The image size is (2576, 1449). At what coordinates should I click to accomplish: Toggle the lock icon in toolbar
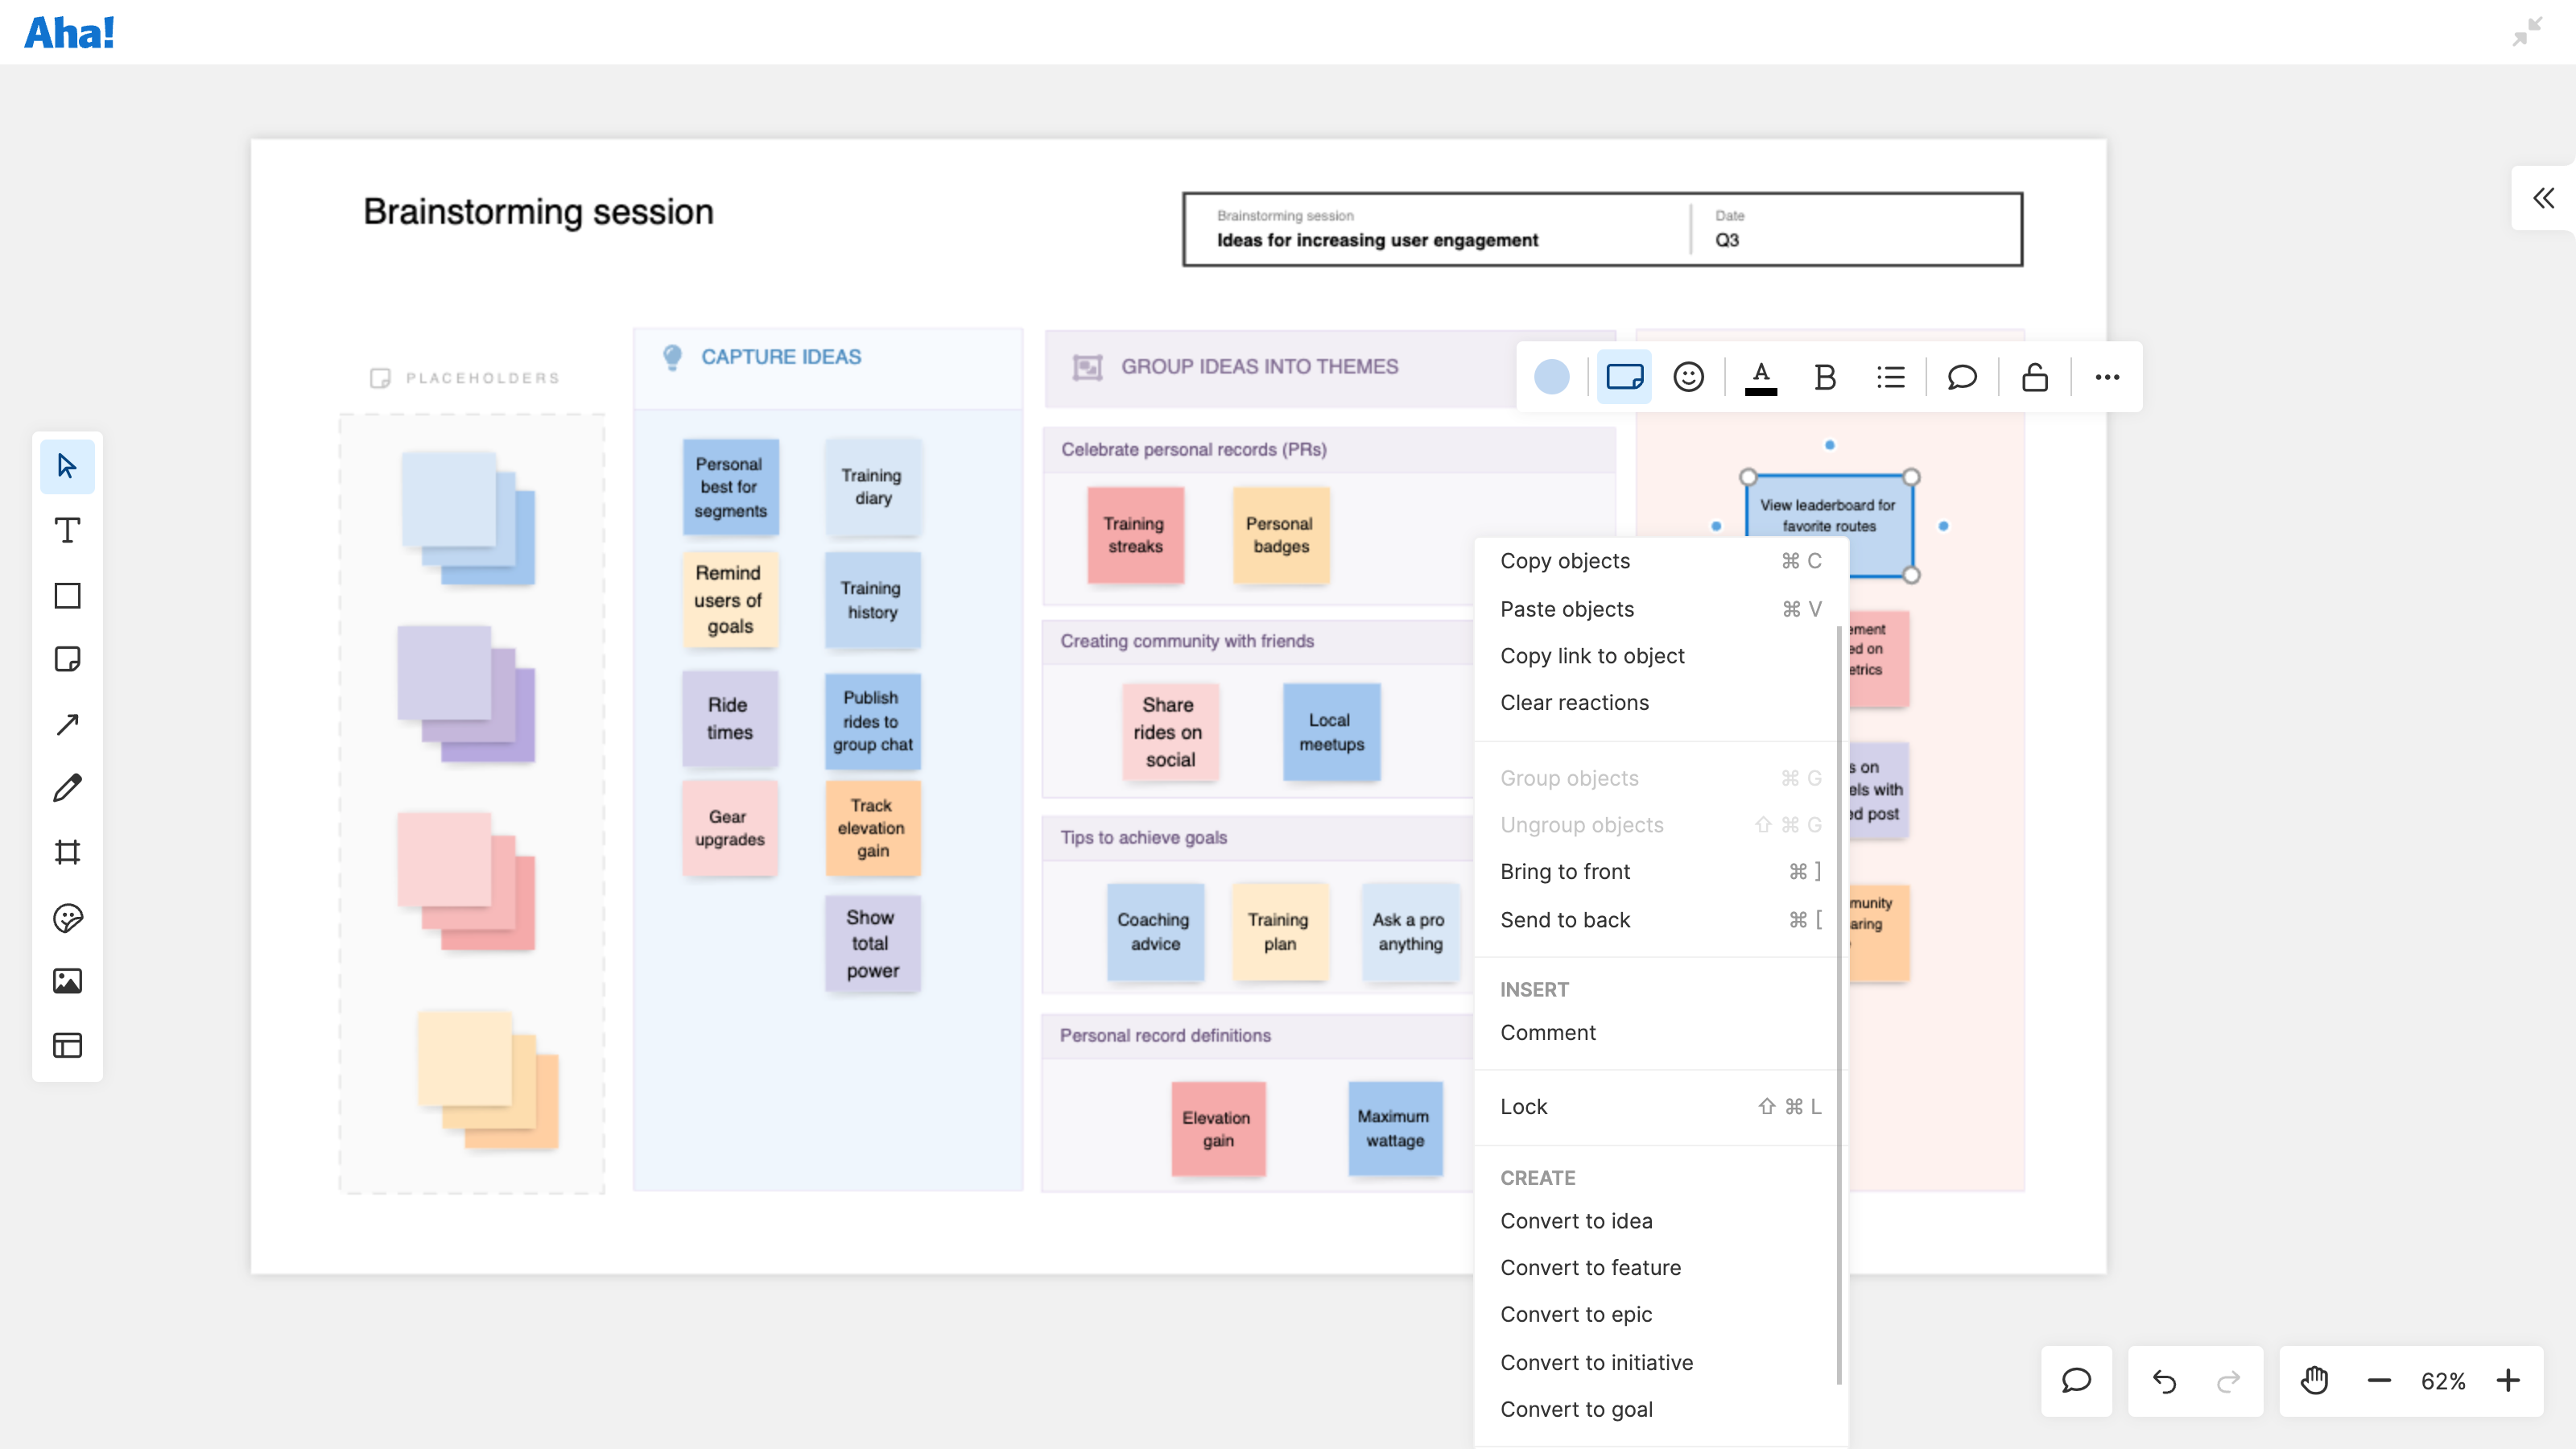click(x=2034, y=377)
